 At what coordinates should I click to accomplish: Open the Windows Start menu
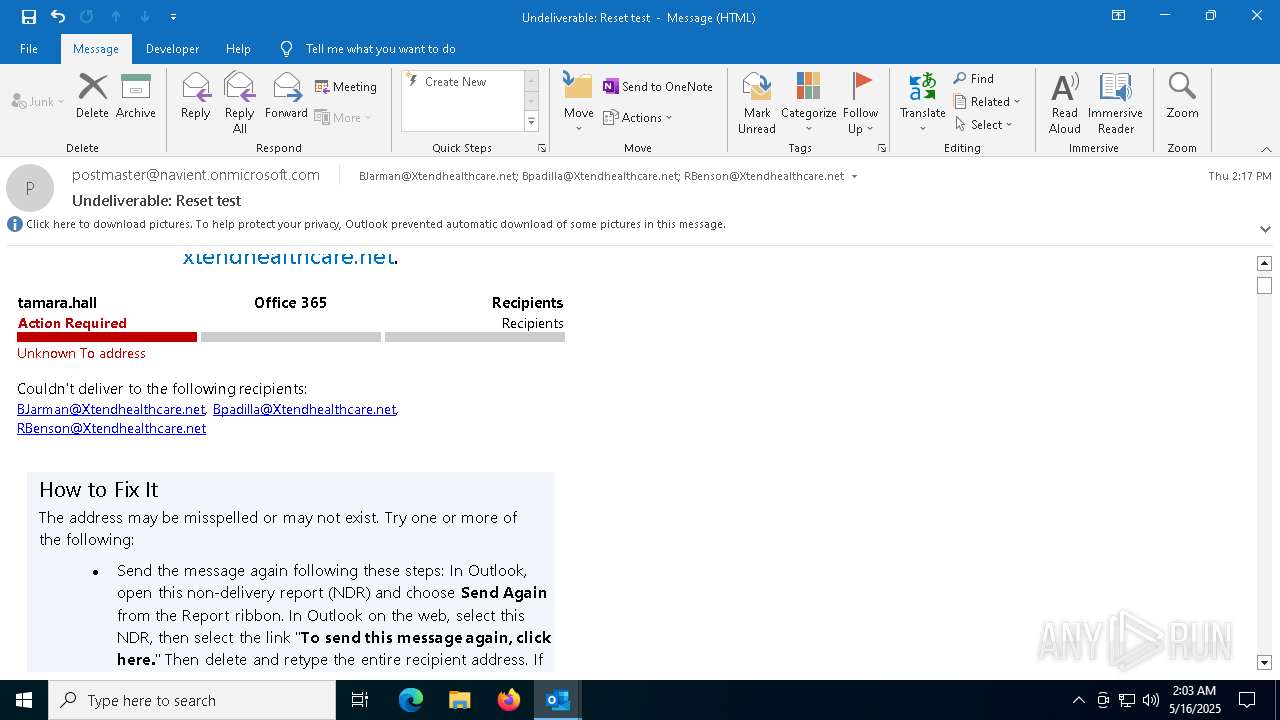coord(24,700)
